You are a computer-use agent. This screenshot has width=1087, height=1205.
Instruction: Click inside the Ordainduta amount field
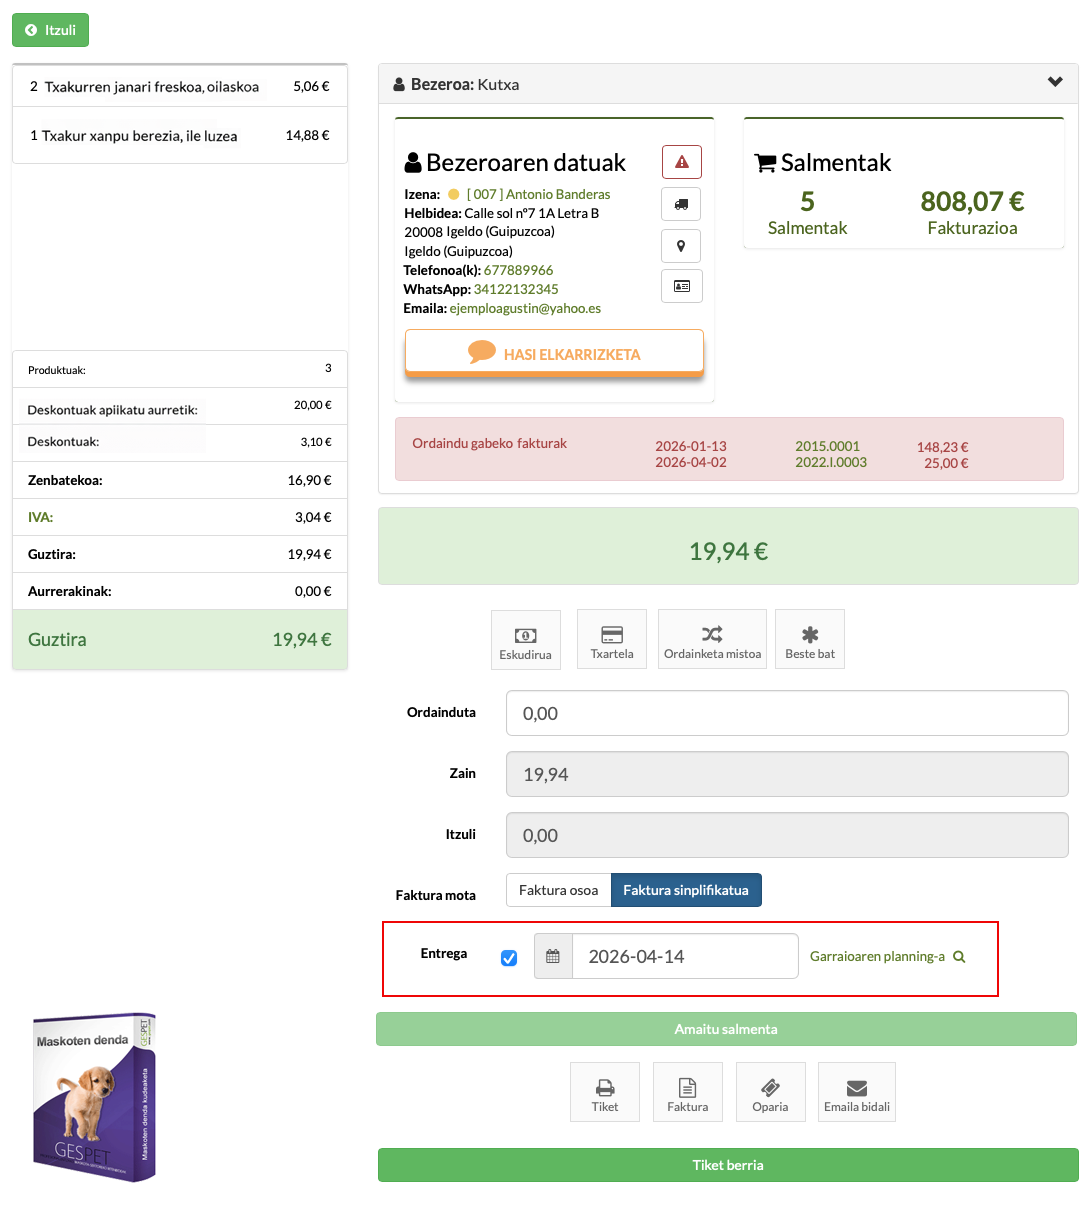[x=787, y=712]
